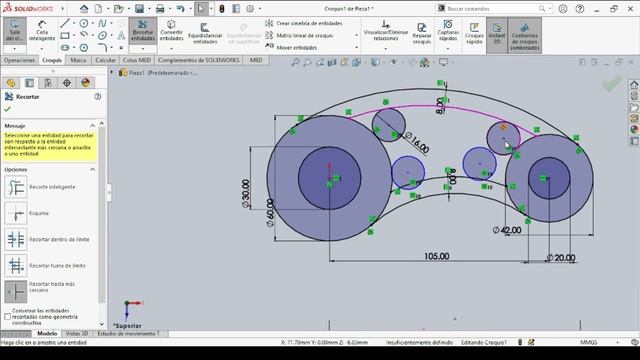
Task: Toggle Instant 2D mode
Action: [x=497, y=35]
